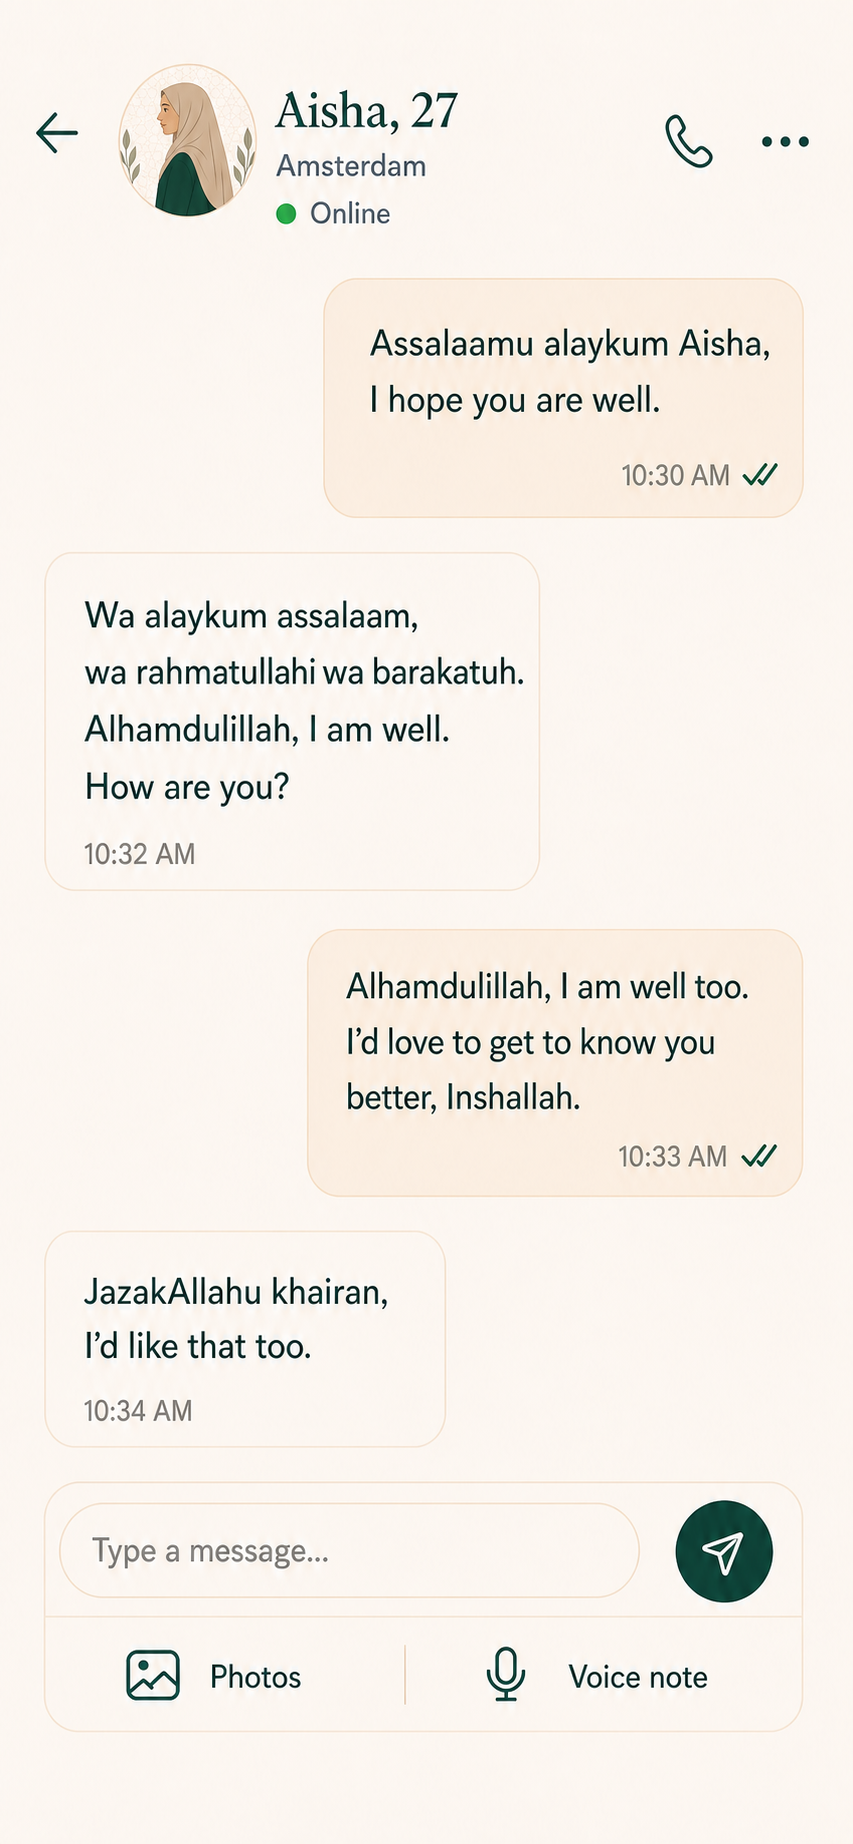853x1844 pixels.
Task: Click read receipt ticks on 10:33 AM message
Action: (x=759, y=1156)
